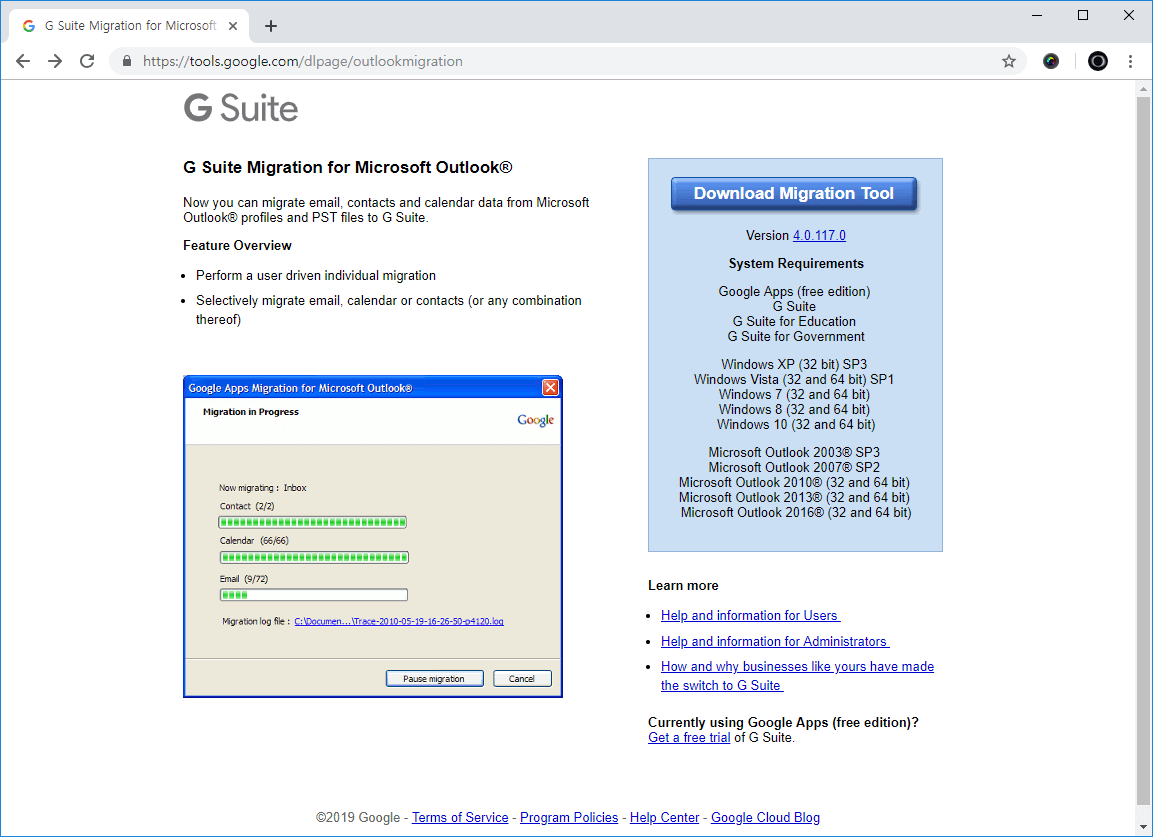Open the Terms of Service footer link
1153x837 pixels.
coord(460,818)
